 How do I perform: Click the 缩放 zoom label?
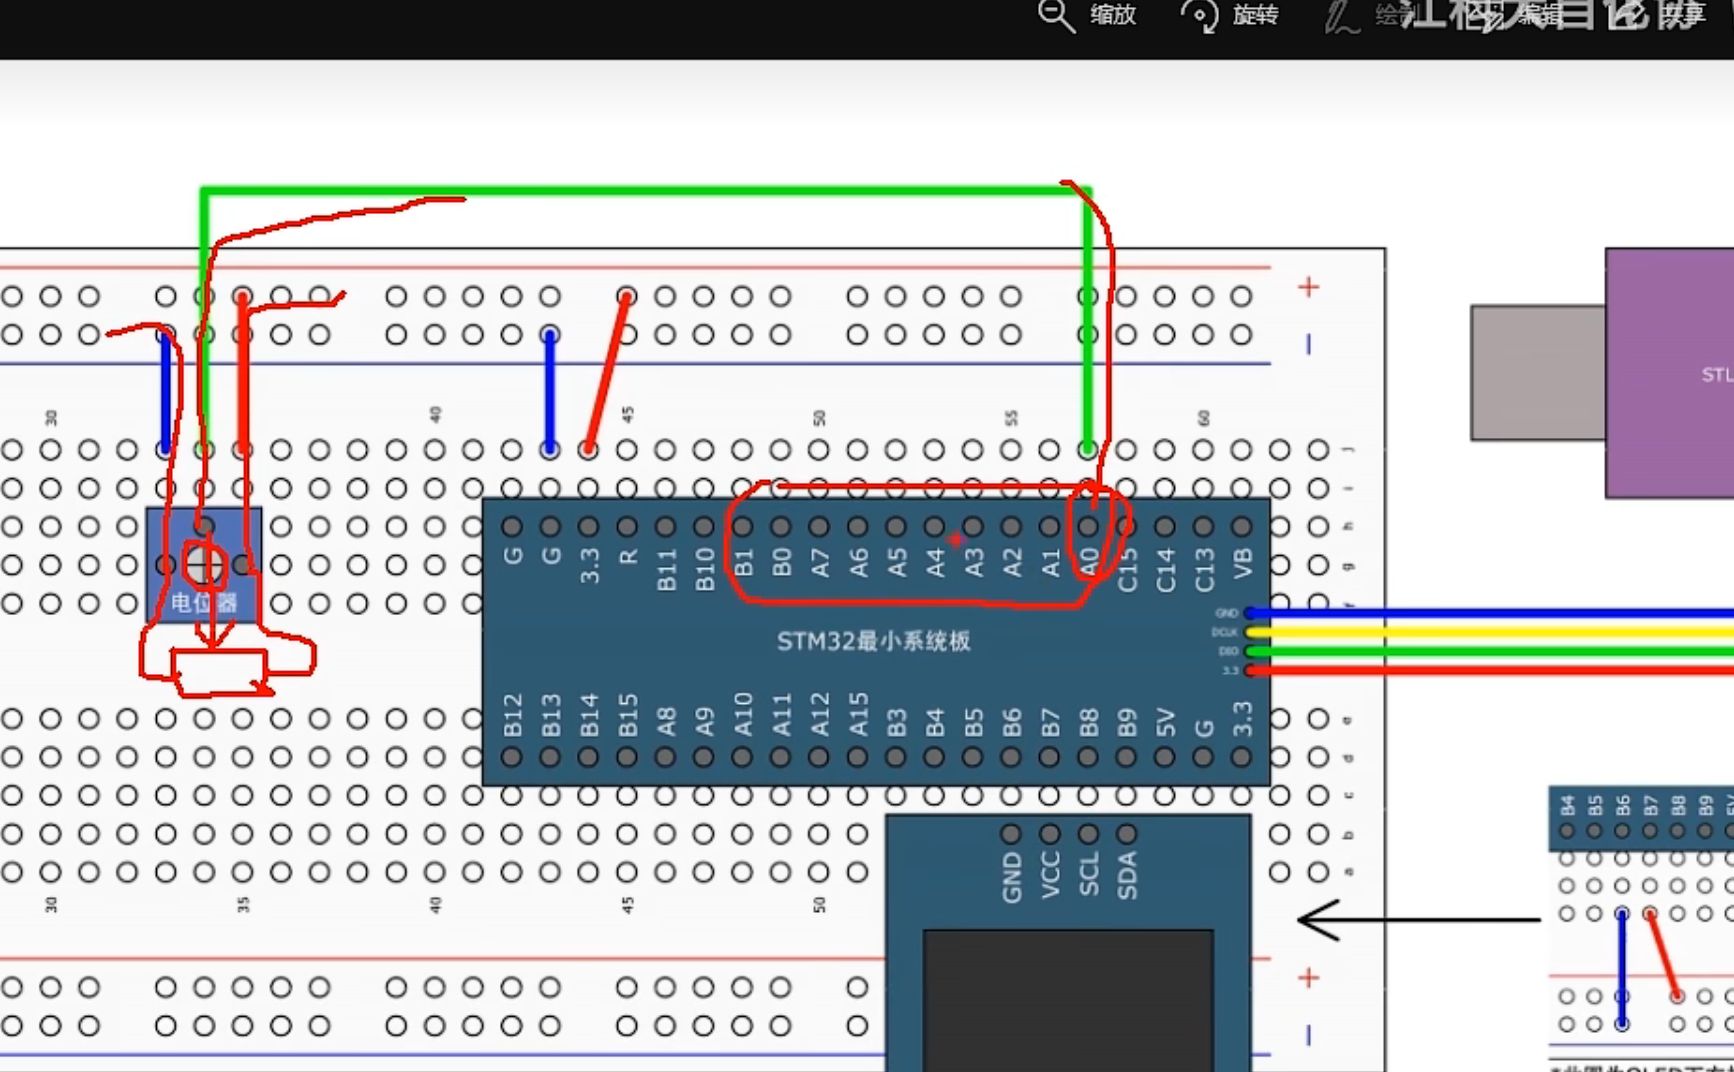tap(1113, 16)
